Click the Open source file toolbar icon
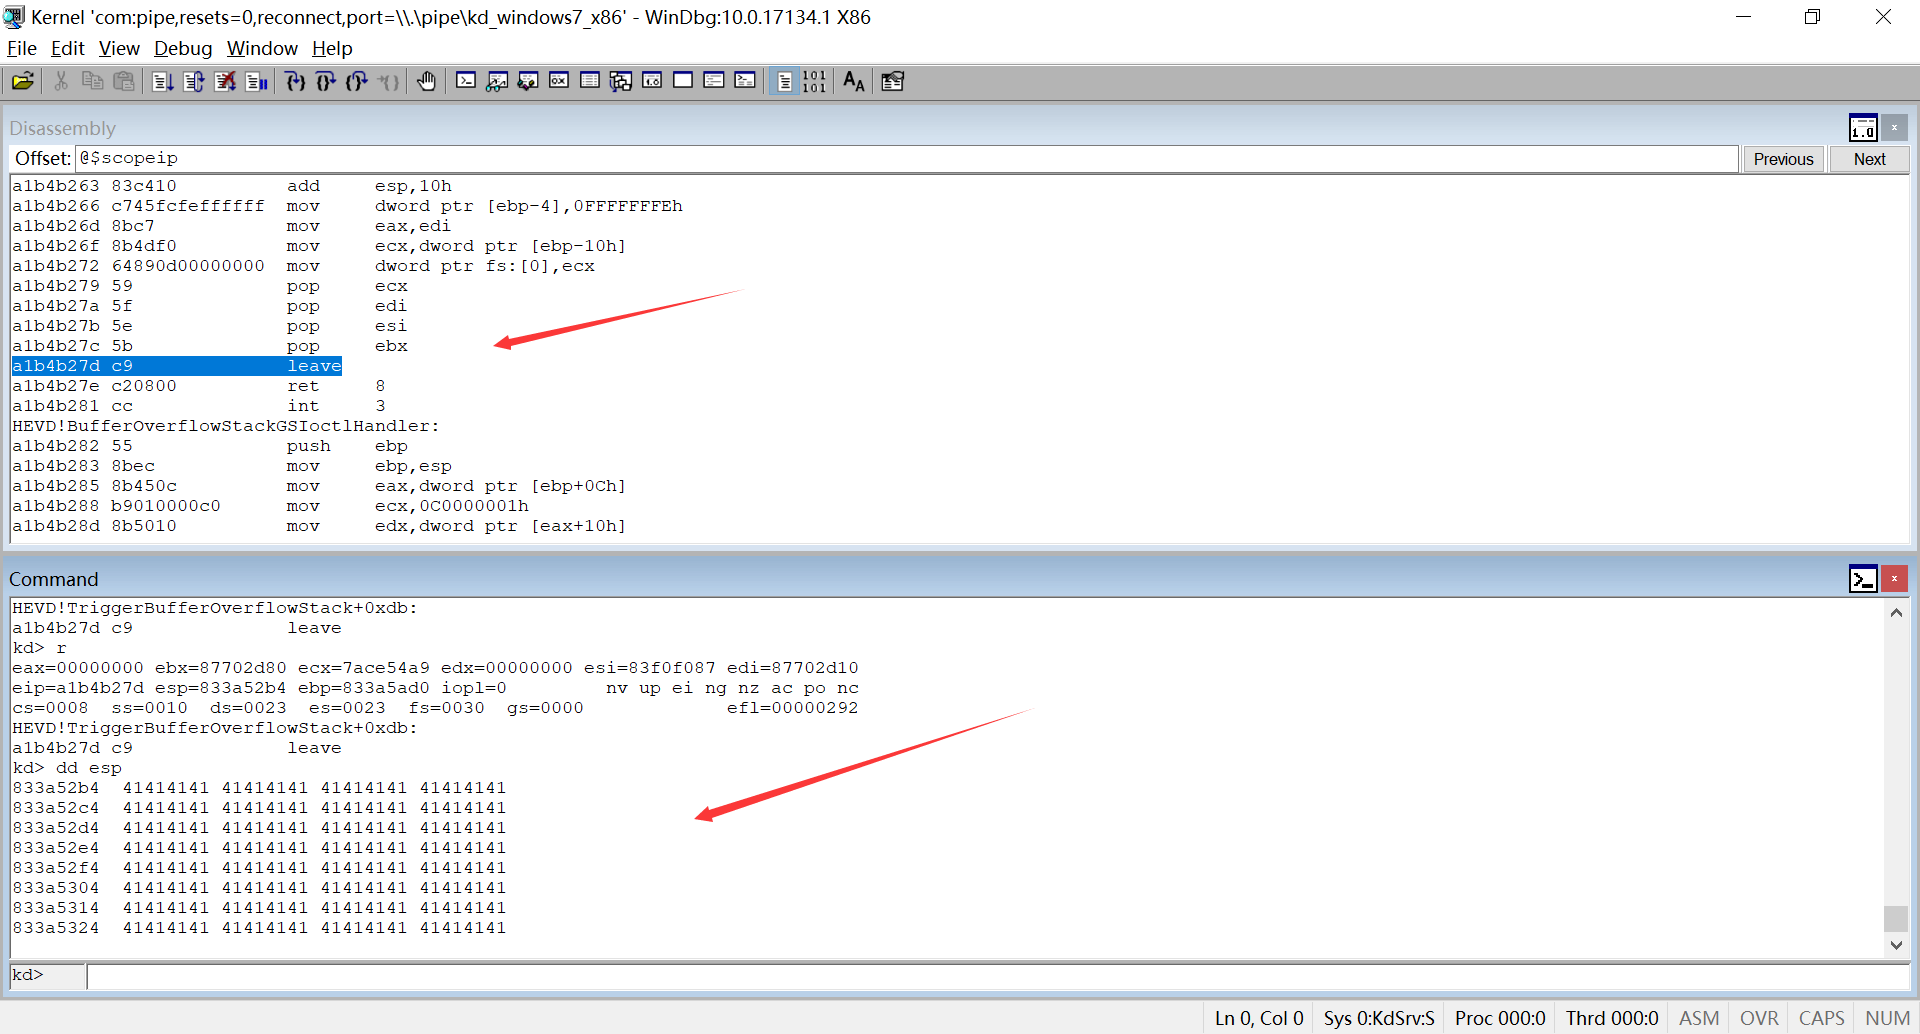Viewport: 1920px width, 1034px height. [23, 81]
